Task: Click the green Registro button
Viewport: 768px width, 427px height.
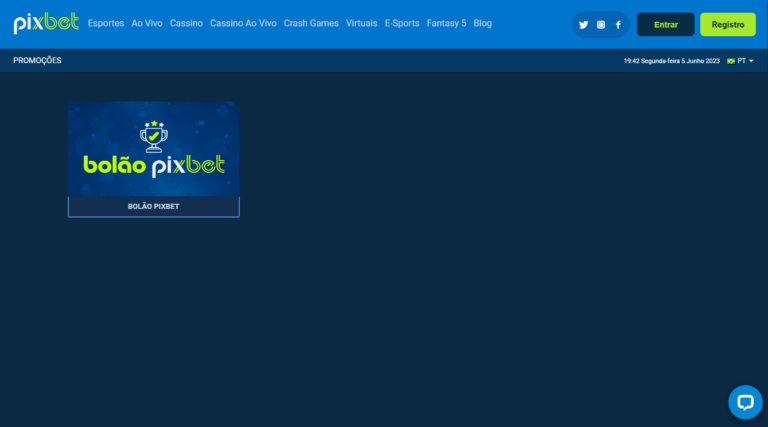Action: (x=728, y=24)
